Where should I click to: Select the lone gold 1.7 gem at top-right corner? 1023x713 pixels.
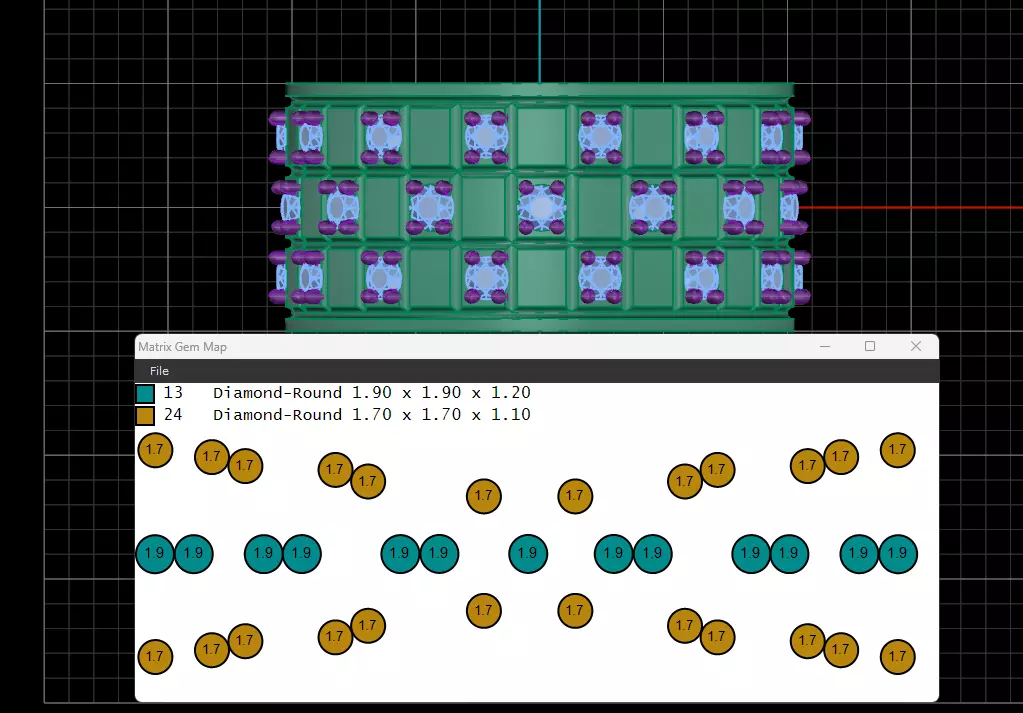[898, 450]
